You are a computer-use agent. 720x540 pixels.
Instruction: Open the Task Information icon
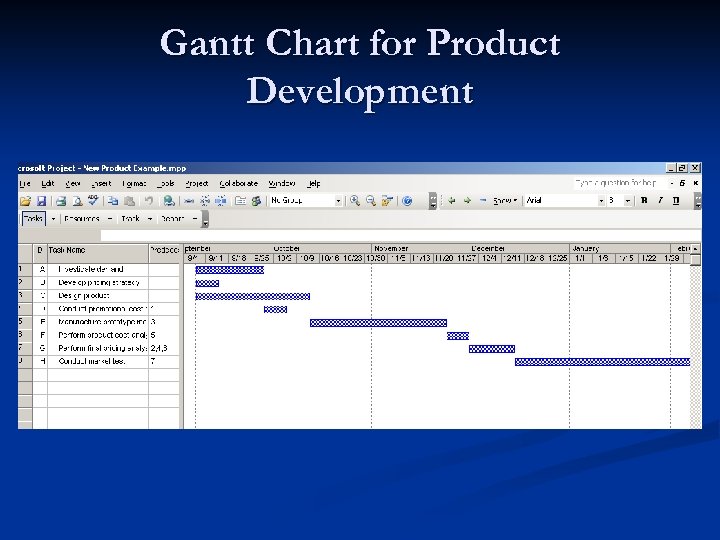pyautogui.click(x=240, y=201)
